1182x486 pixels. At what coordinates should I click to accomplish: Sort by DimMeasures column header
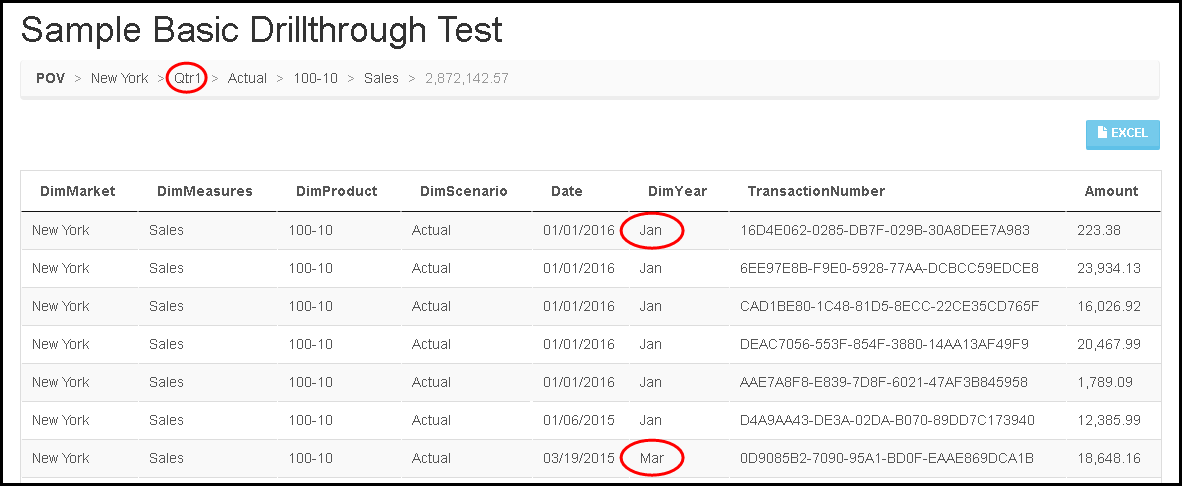click(205, 191)
